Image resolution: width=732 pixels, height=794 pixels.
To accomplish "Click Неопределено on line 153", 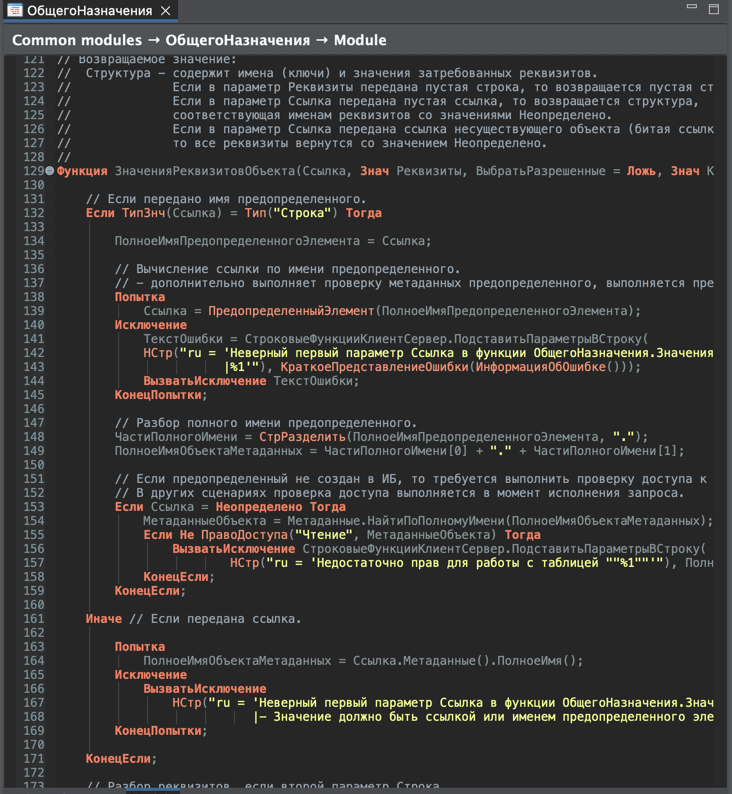I will (x=259, y=507).
